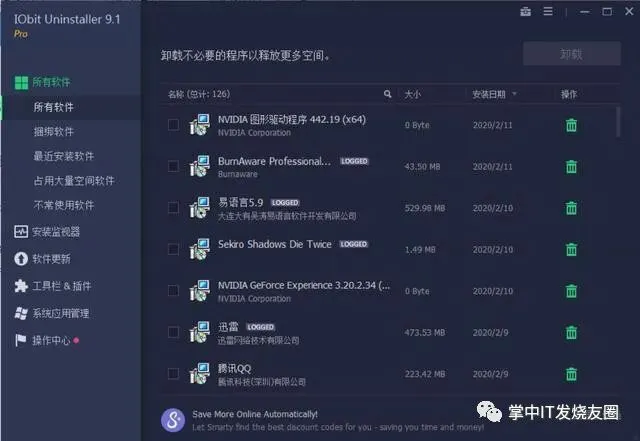
Task: Open the 操作中心 section
Action: pos(51,341)
